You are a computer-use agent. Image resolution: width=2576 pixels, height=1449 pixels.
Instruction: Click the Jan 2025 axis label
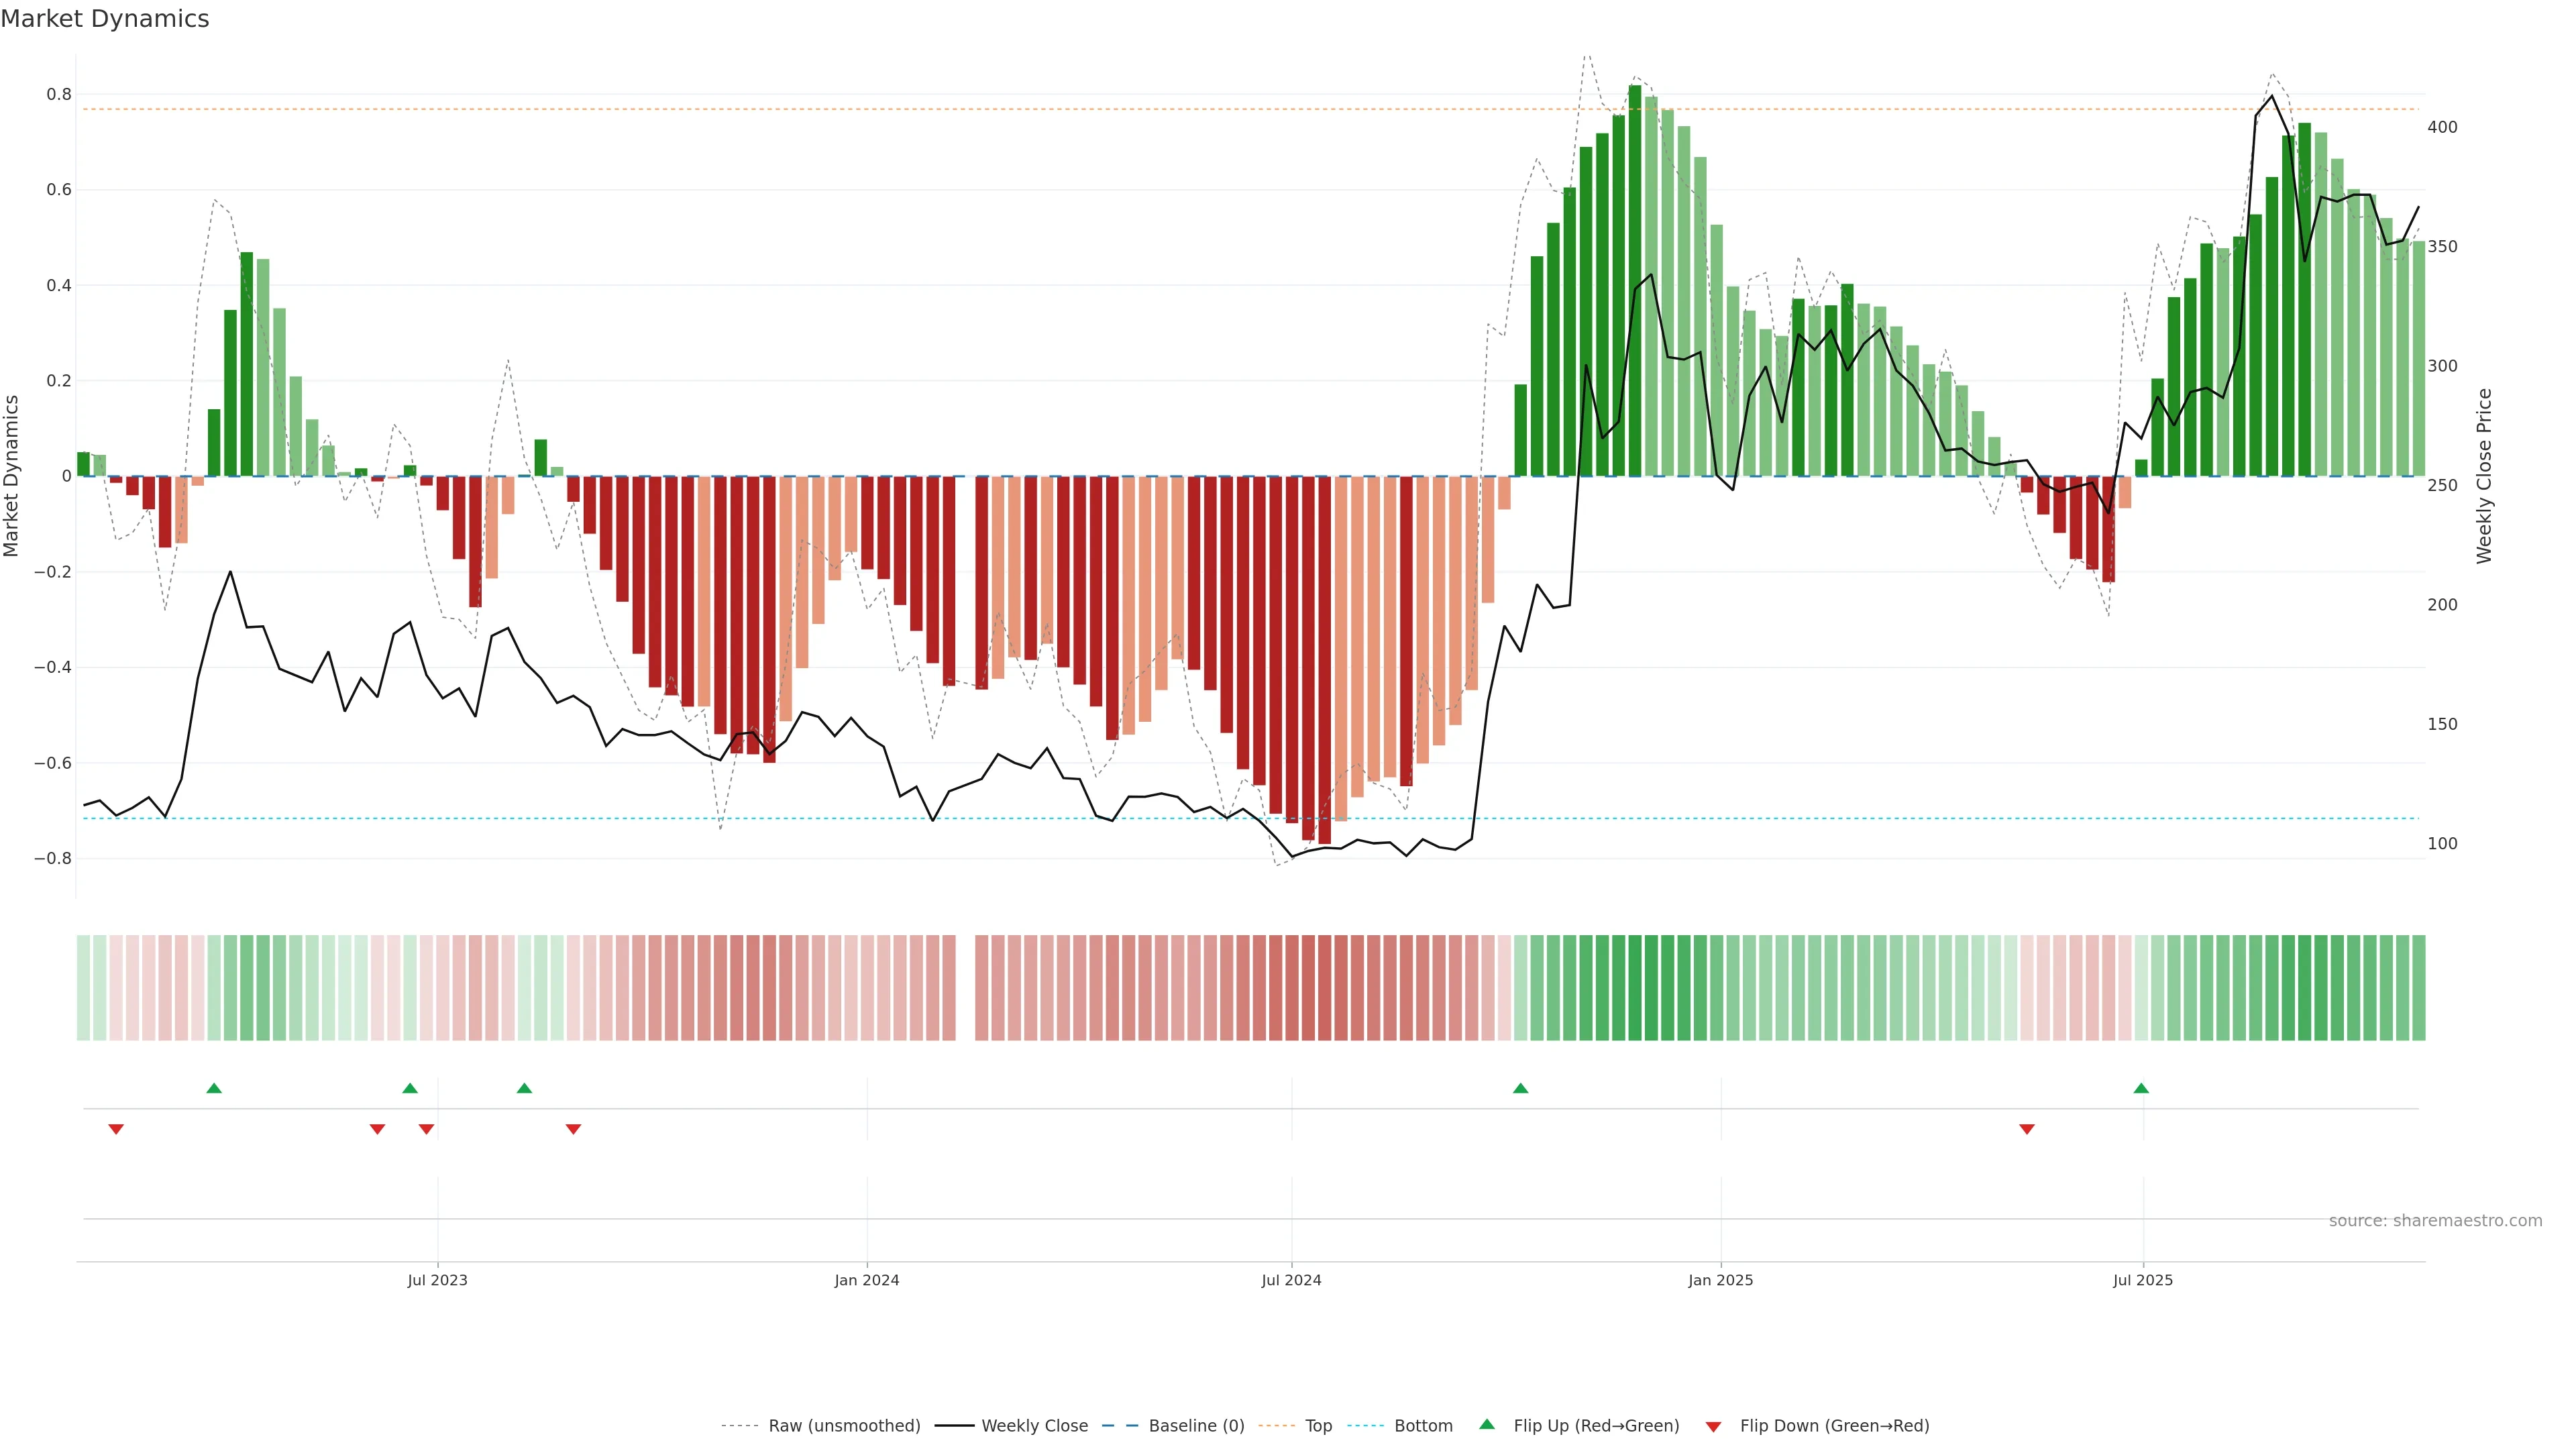coord(1720,1280)
